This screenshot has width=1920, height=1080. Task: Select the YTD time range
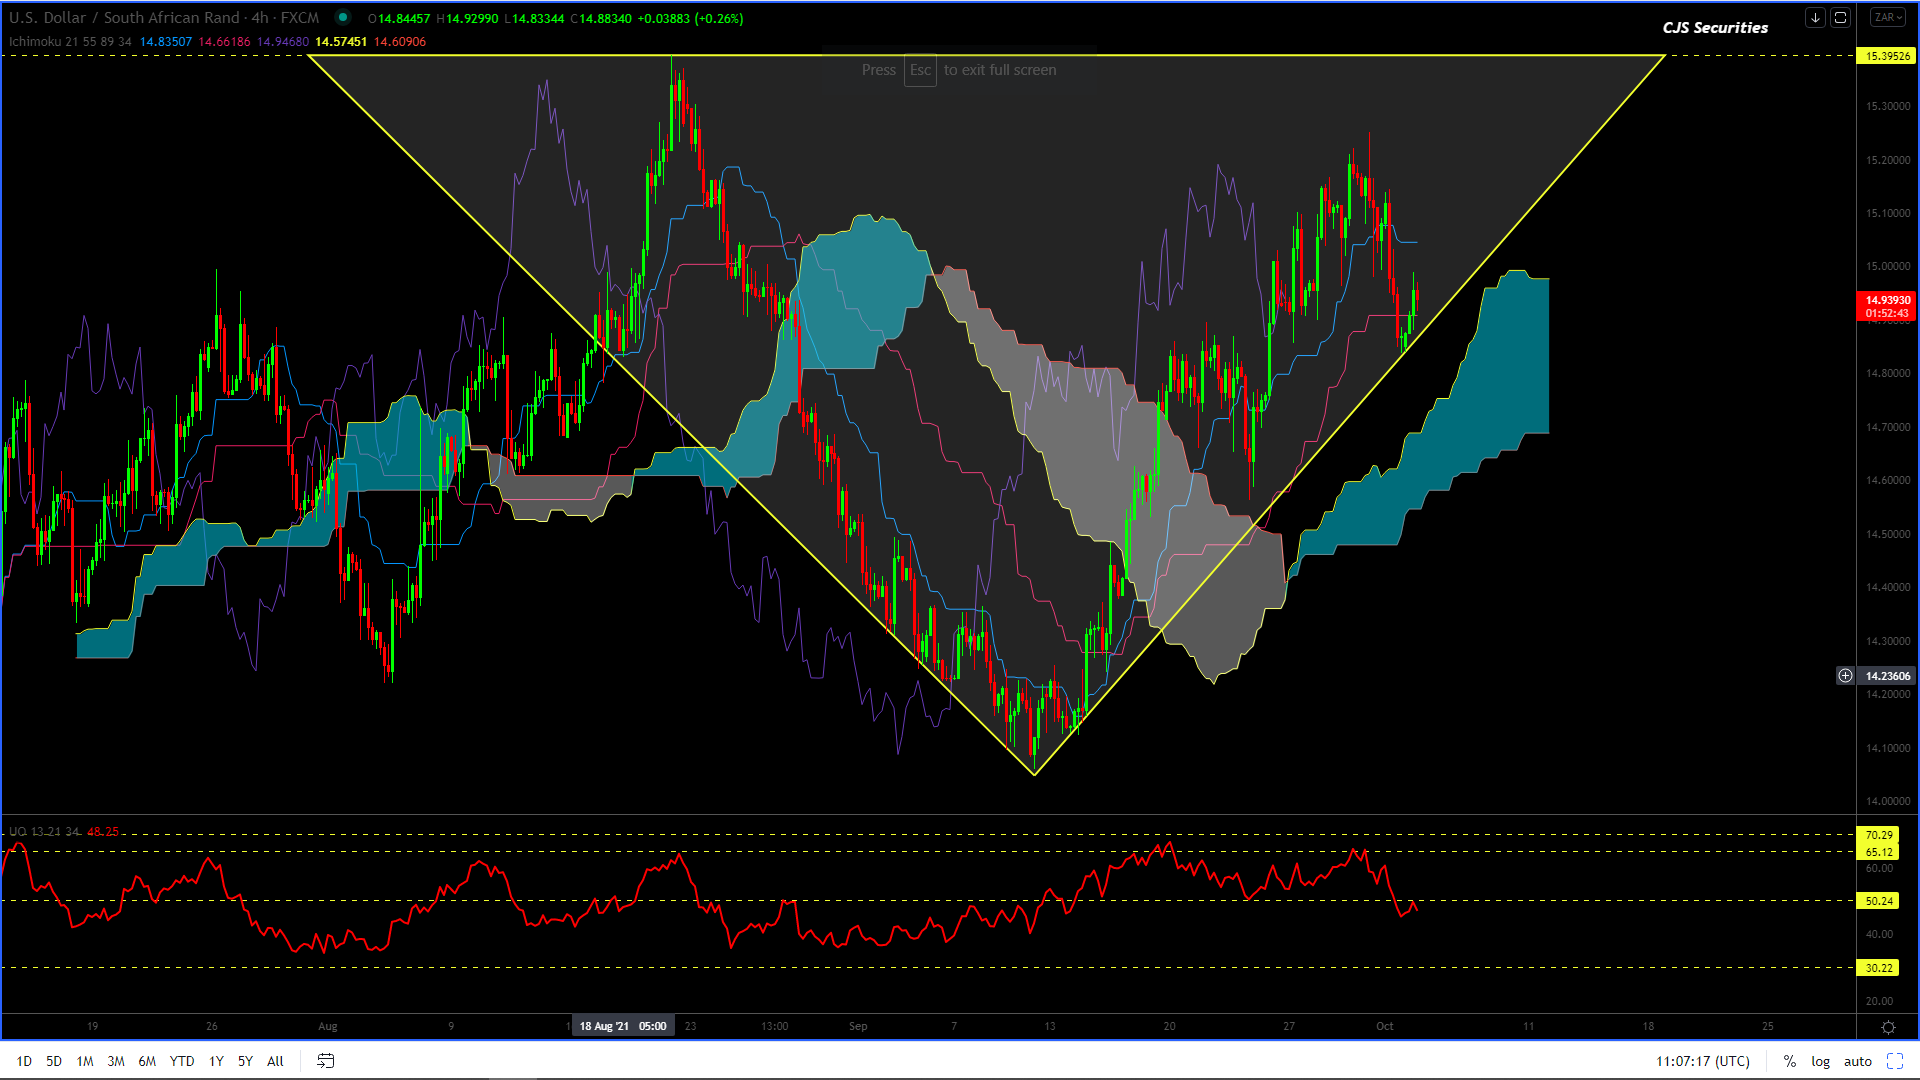coord(182,1061)
